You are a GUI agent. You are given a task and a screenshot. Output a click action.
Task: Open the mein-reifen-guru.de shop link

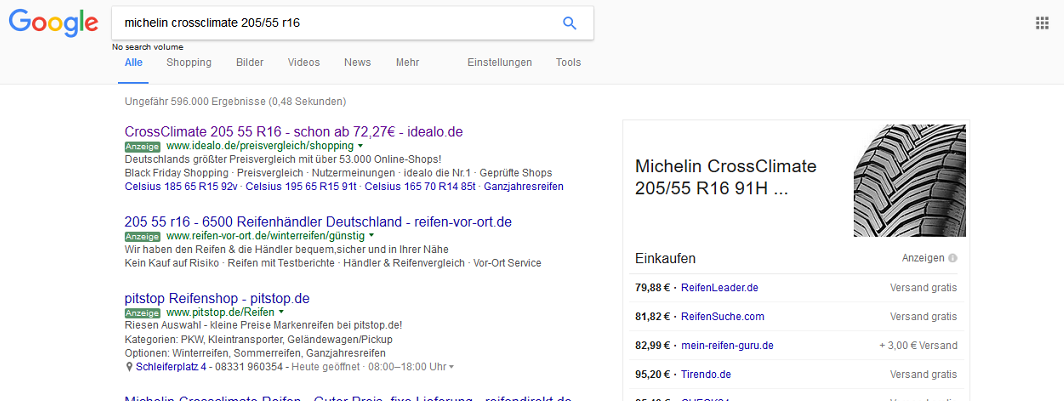[727, 346]
